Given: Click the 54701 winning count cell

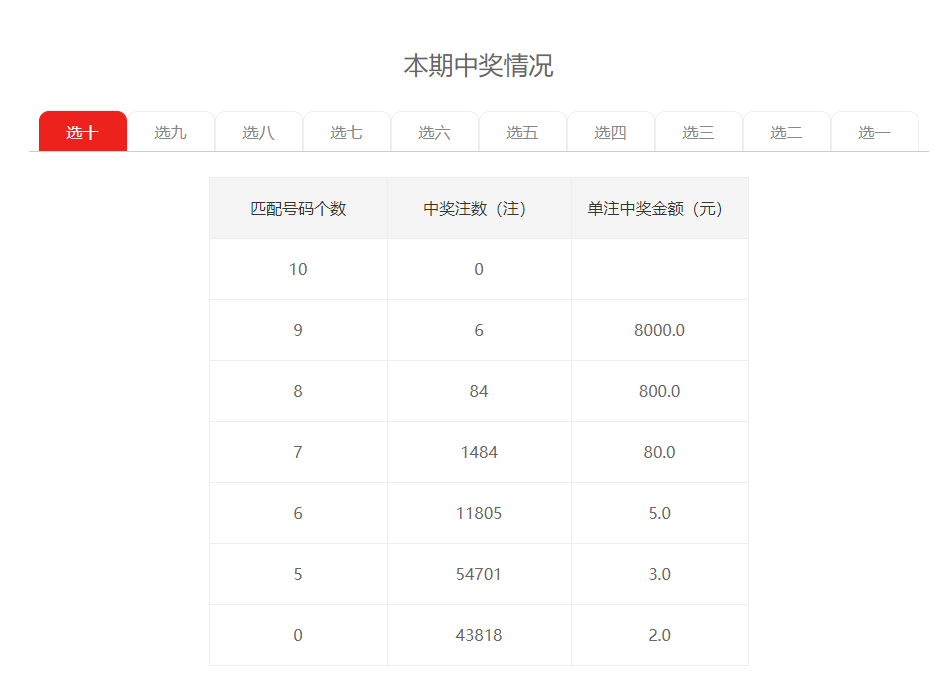Looking at the screenshot, I should 479,574.
